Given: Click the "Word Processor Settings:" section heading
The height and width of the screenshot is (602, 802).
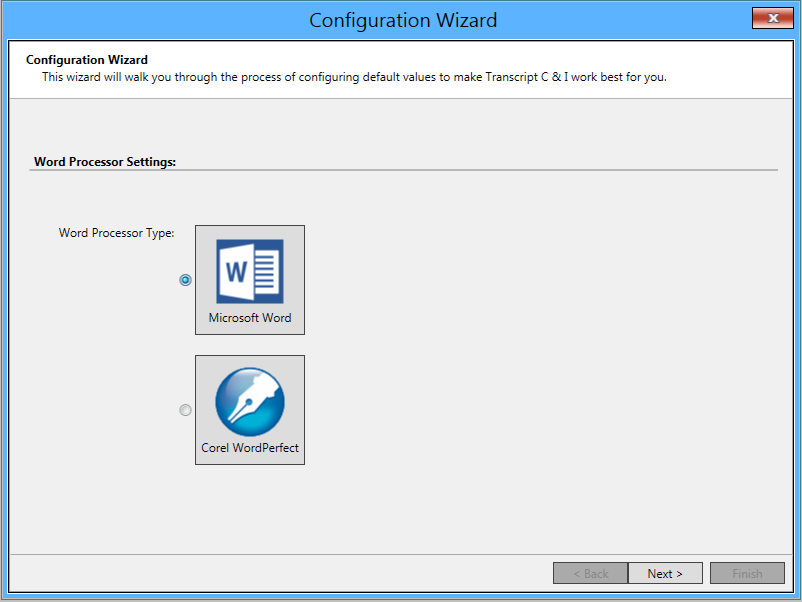Looking at the screenshot, I should [105, 161].
